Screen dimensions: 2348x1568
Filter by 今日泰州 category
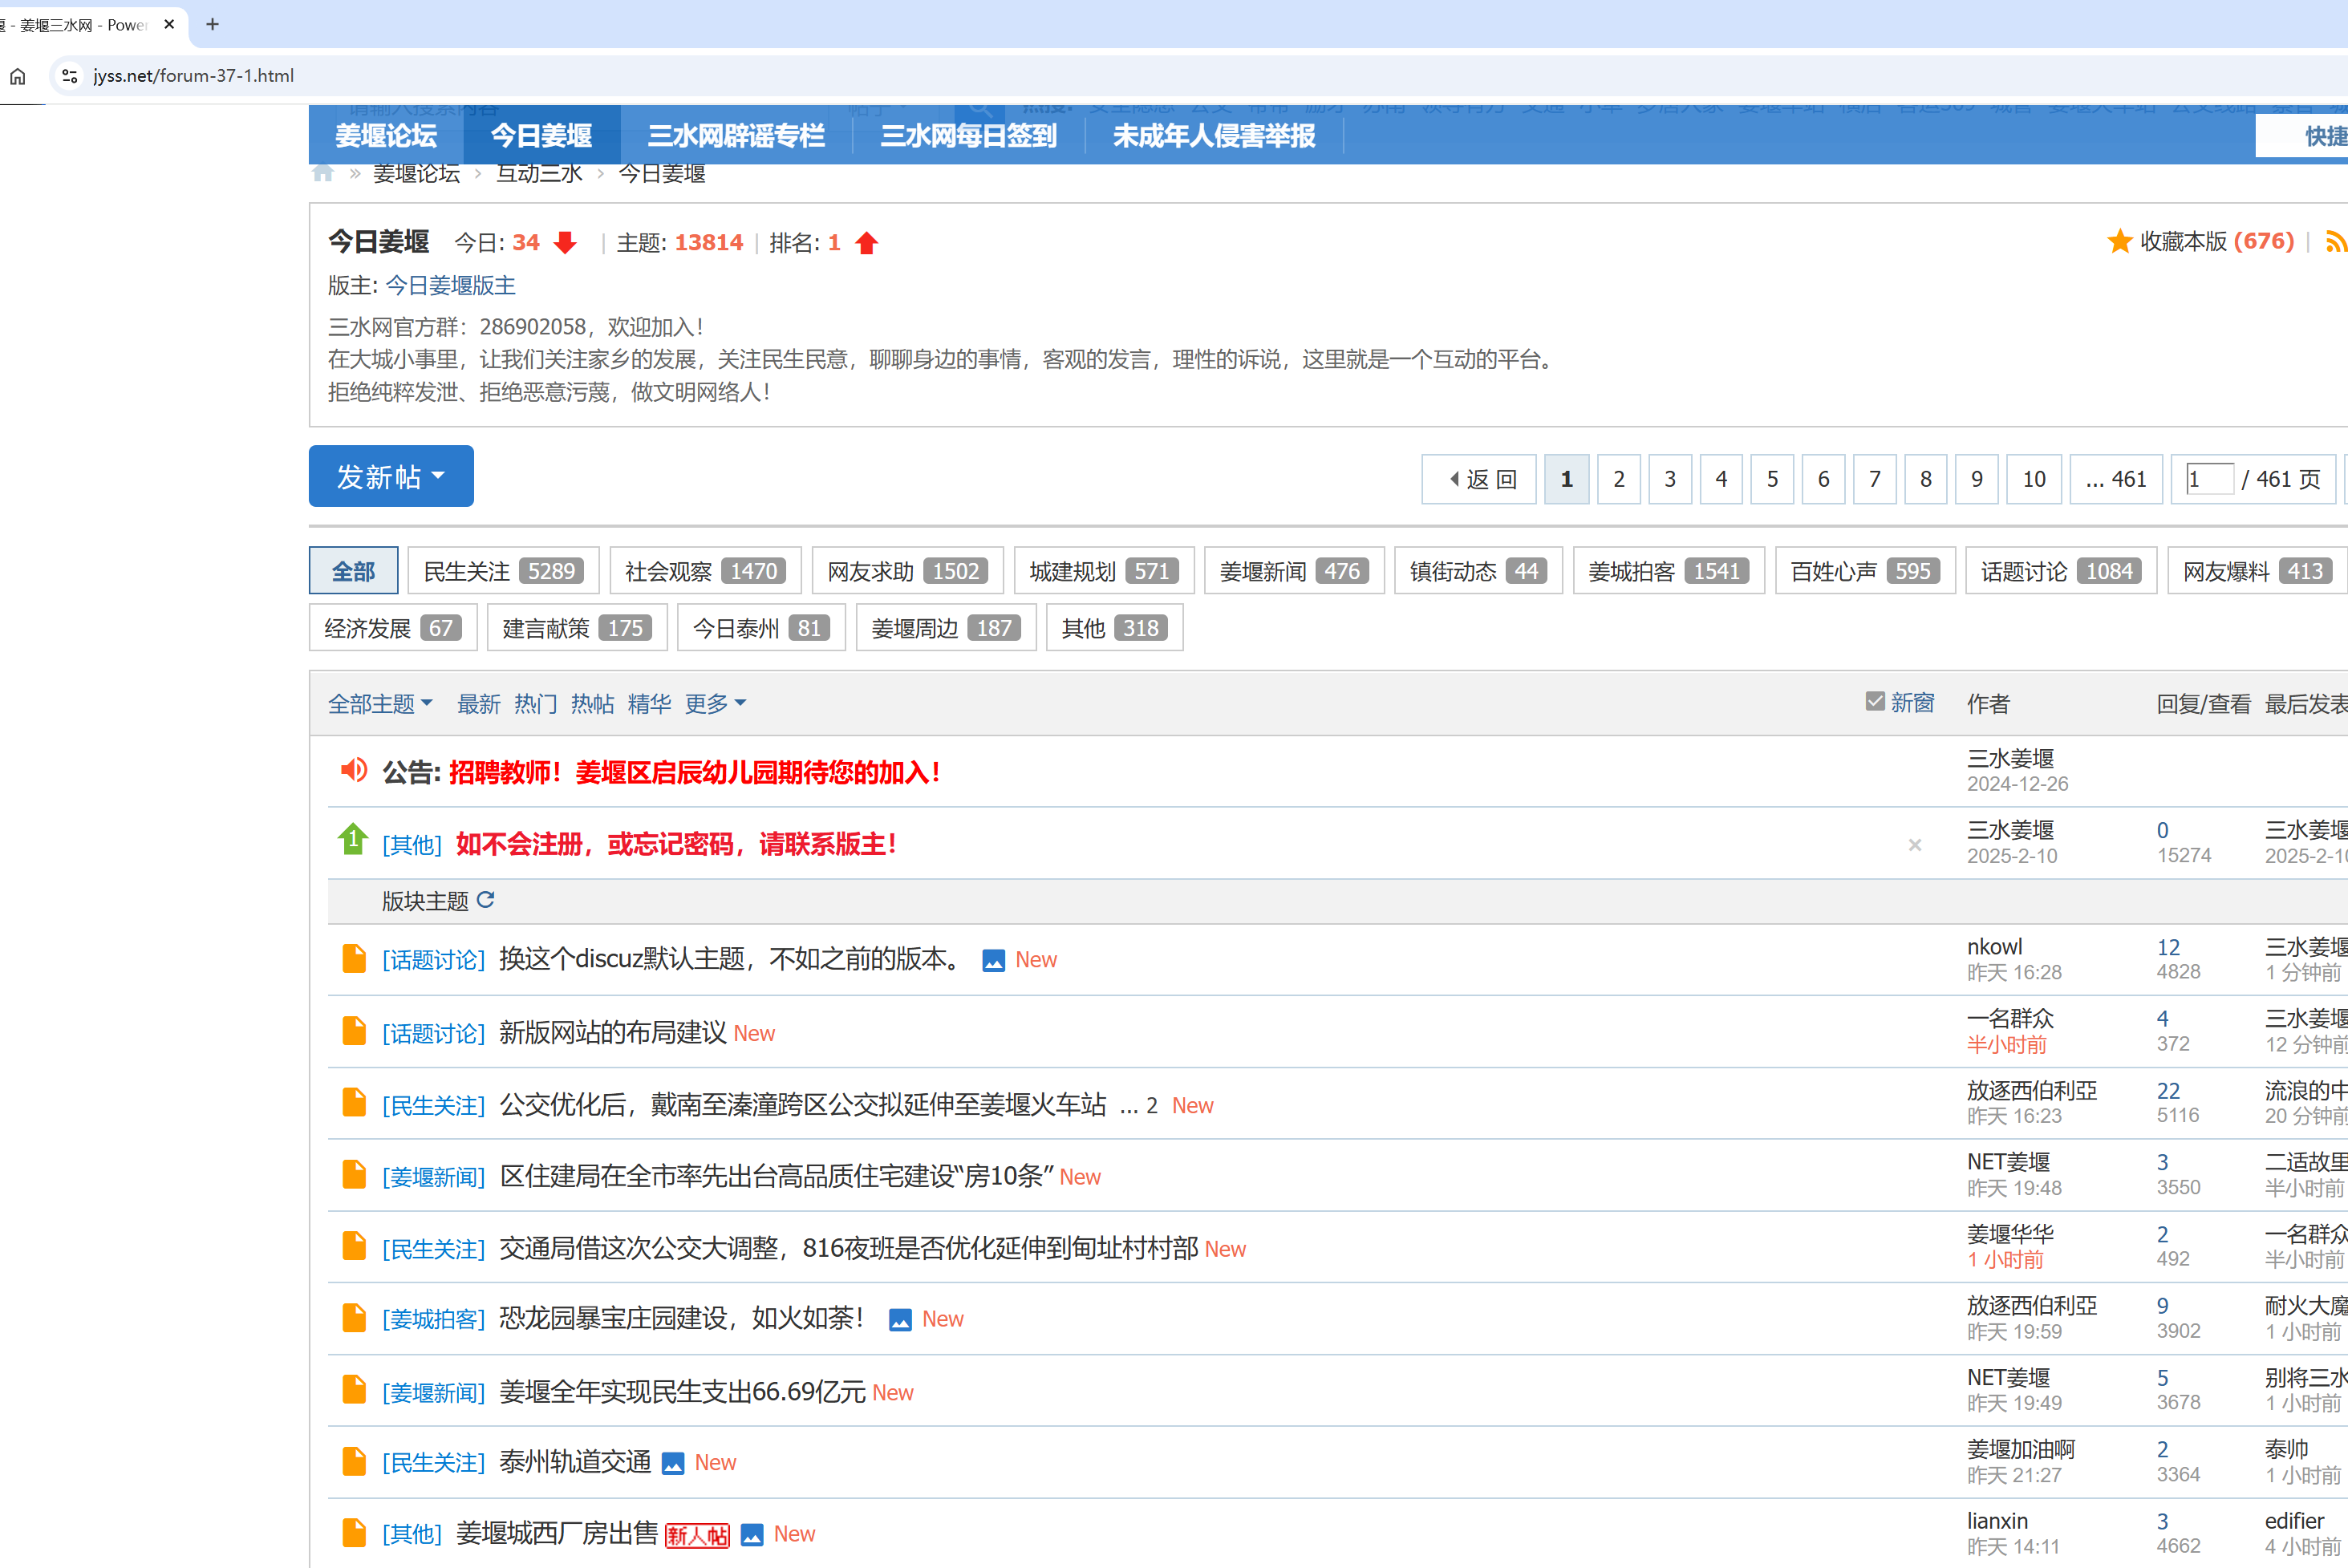pyautogui.click(x=761, y=628)
